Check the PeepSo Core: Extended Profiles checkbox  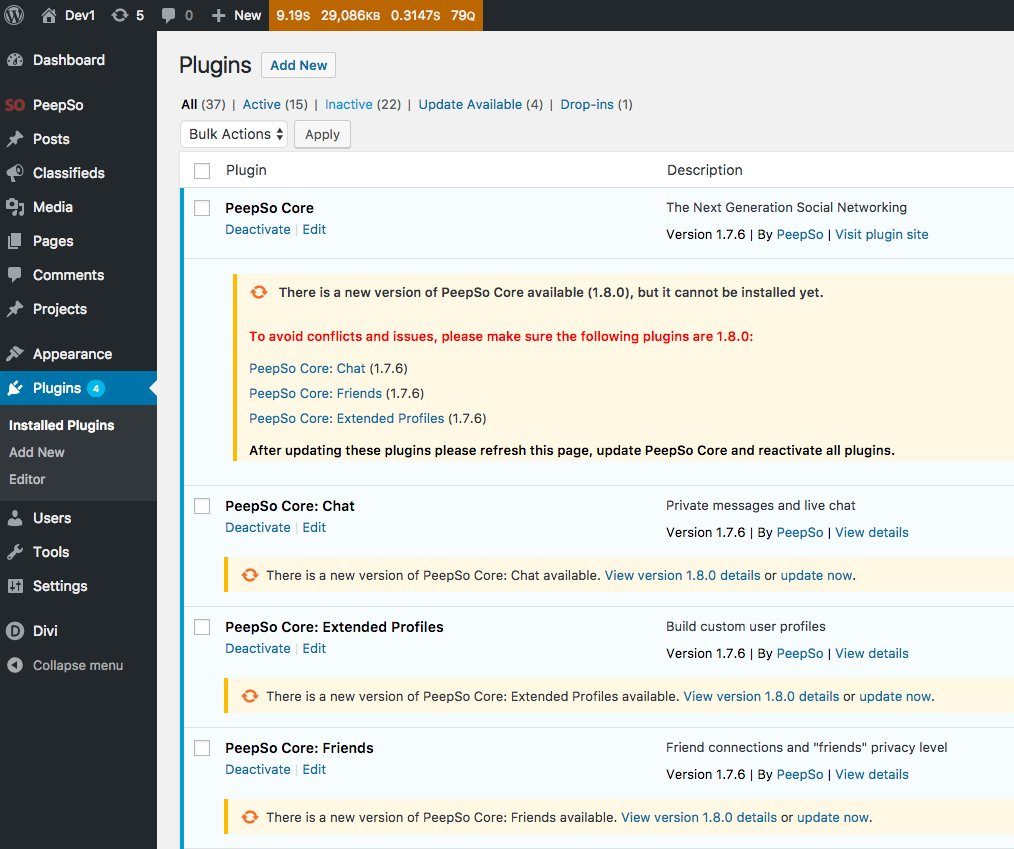(202, 627)
